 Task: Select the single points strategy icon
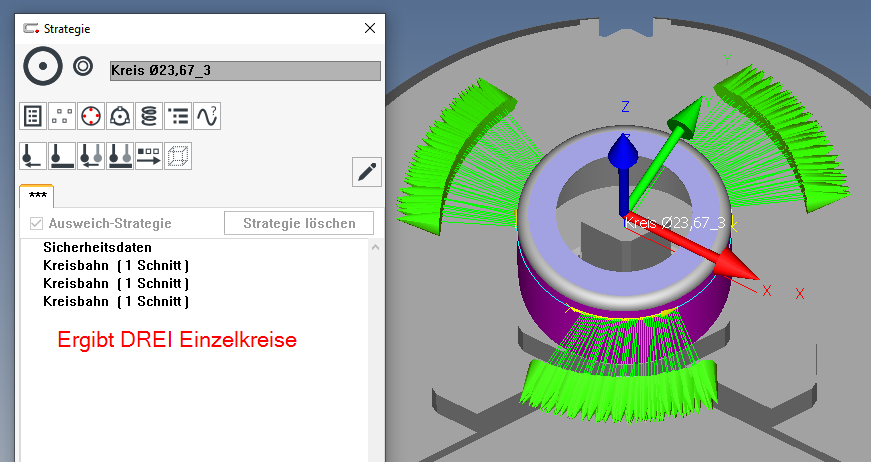coord(61,116)
